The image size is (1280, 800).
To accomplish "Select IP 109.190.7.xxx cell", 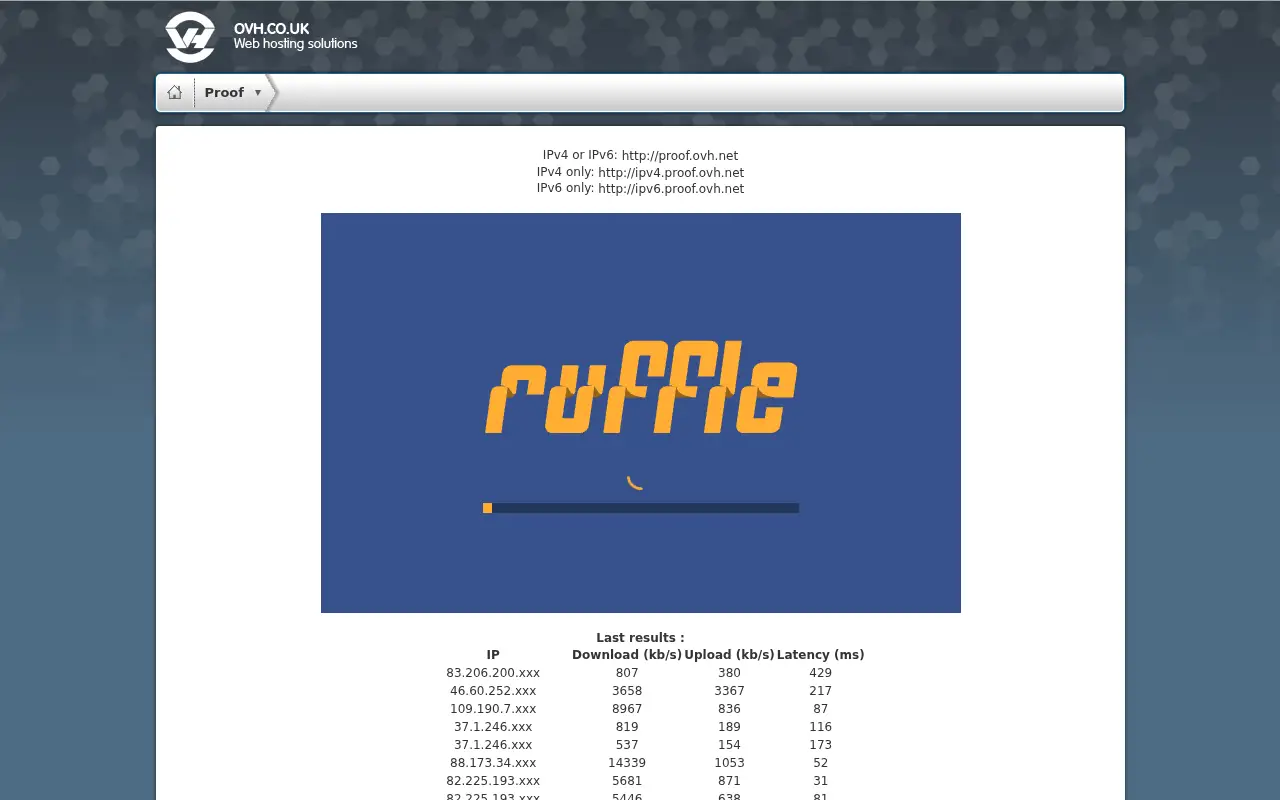I will pos(493,709).
